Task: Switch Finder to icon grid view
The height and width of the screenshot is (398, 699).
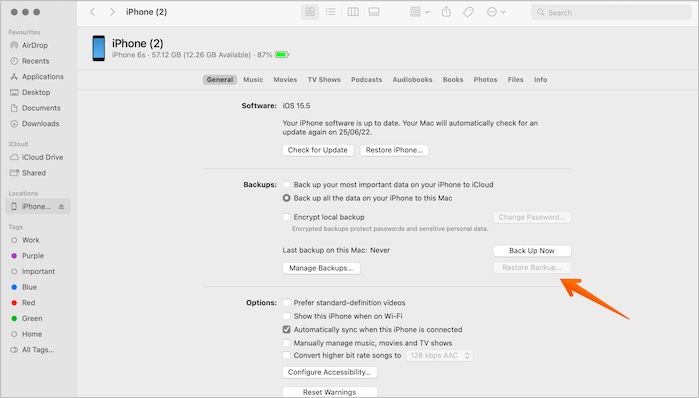Action: click(310, 12)
